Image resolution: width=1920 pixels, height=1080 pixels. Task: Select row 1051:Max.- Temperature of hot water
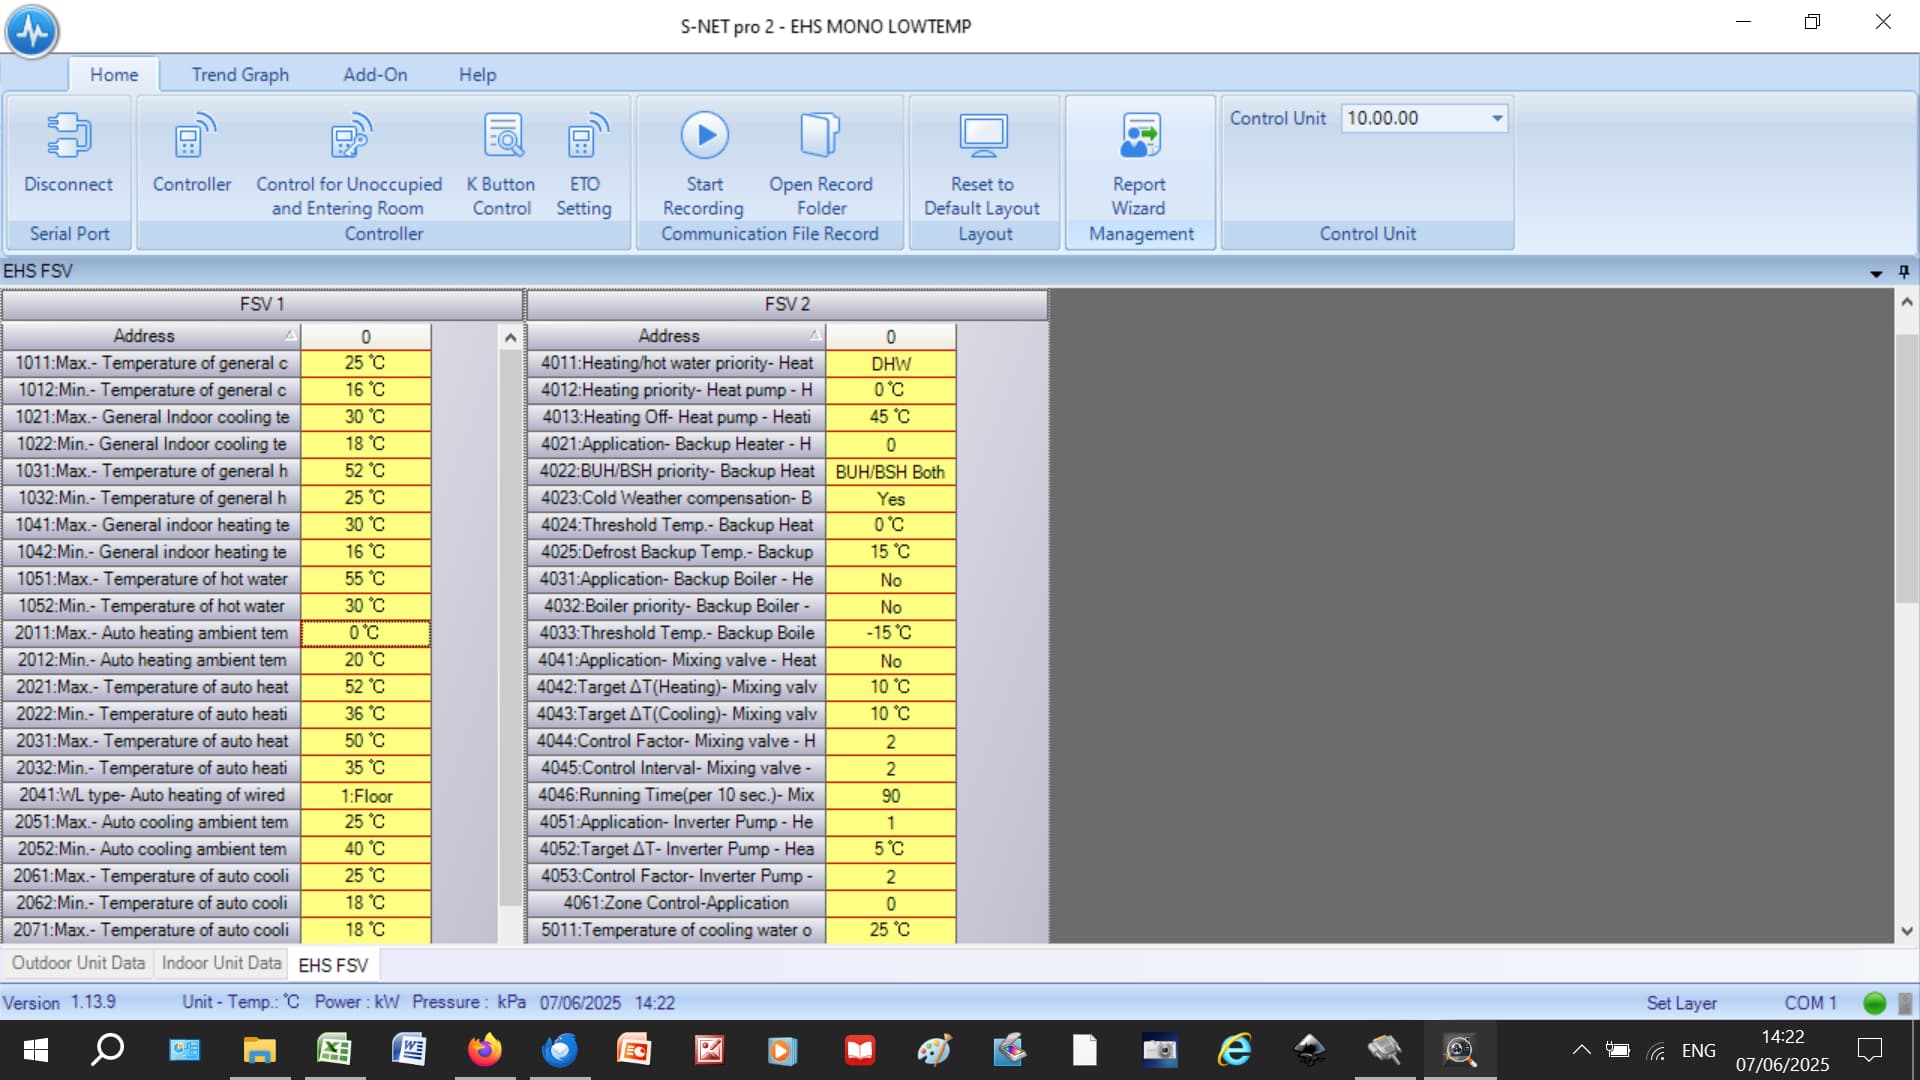(151, 579)
